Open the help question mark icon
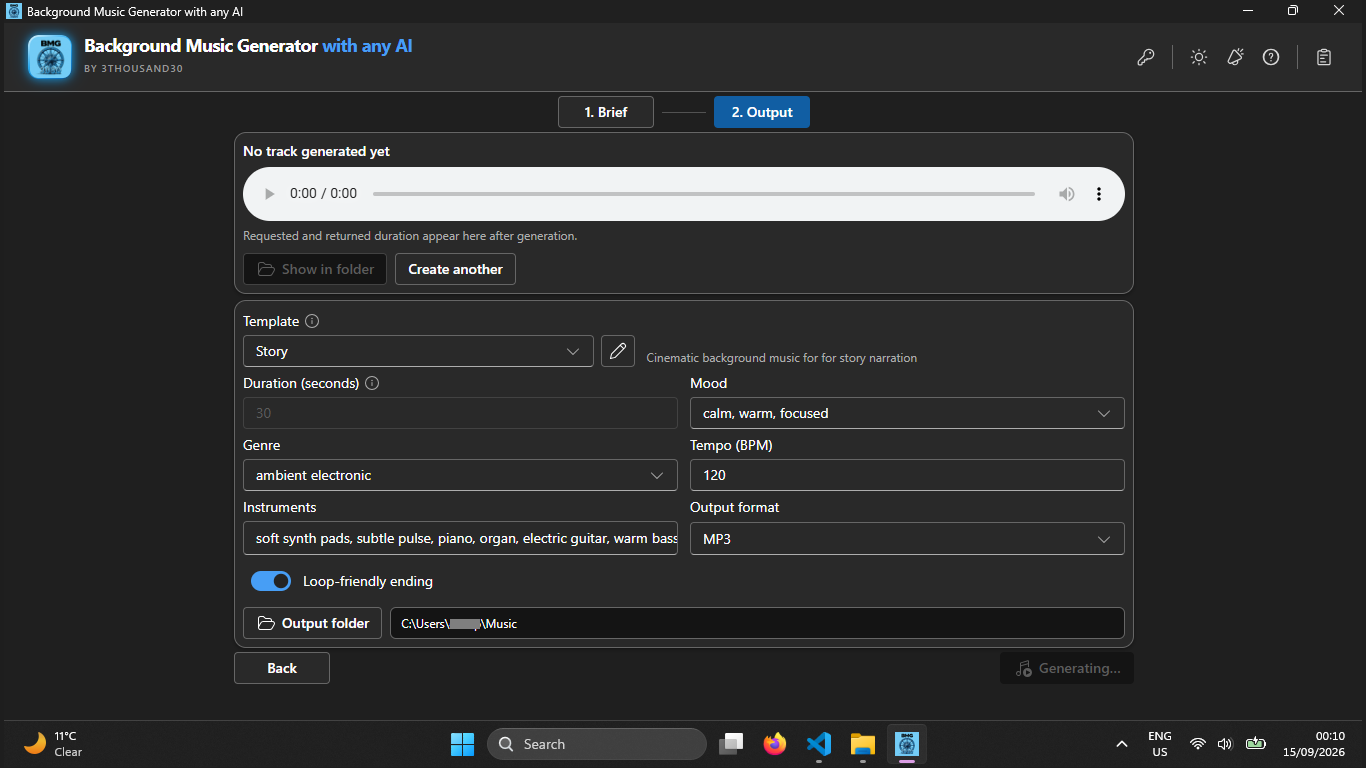The height and width of the screenshot is (768, 1366). 1271,57
